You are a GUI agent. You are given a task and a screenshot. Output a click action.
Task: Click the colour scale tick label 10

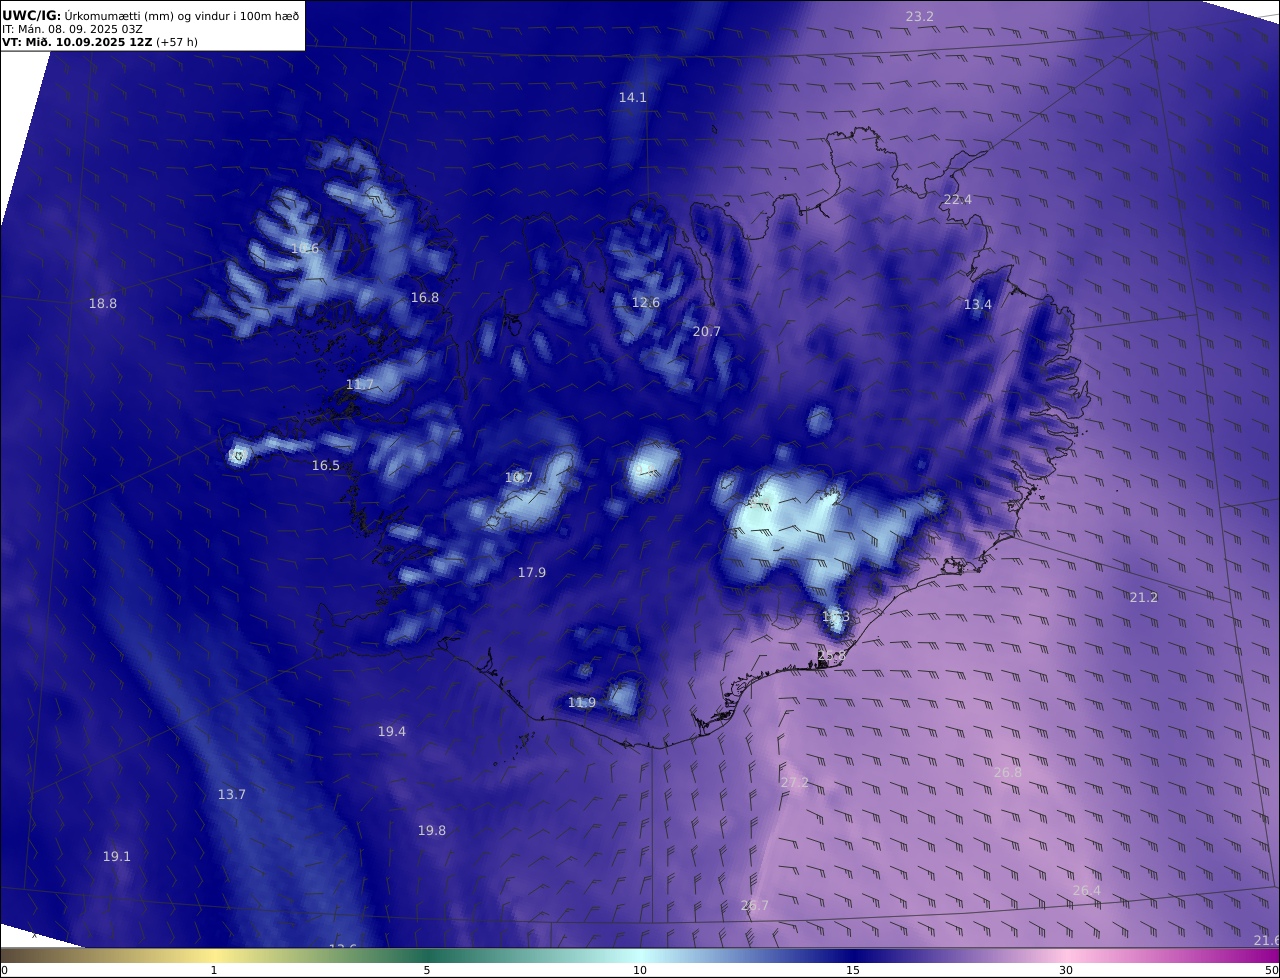click(x=640, y=970)
